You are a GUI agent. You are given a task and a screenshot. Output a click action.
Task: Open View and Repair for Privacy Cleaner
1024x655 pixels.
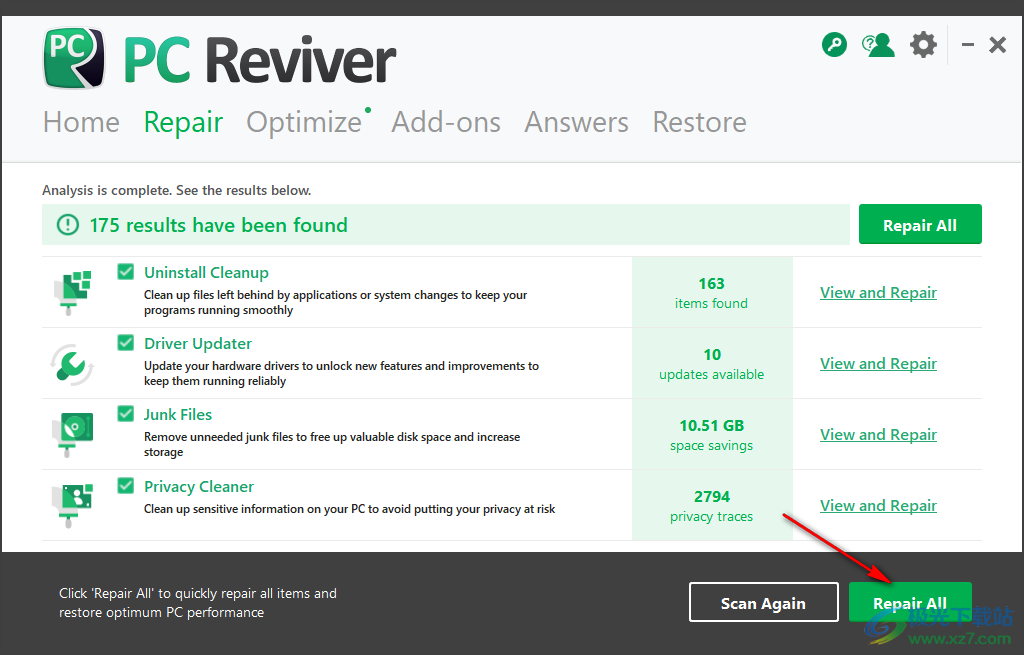tap(878, 506)
